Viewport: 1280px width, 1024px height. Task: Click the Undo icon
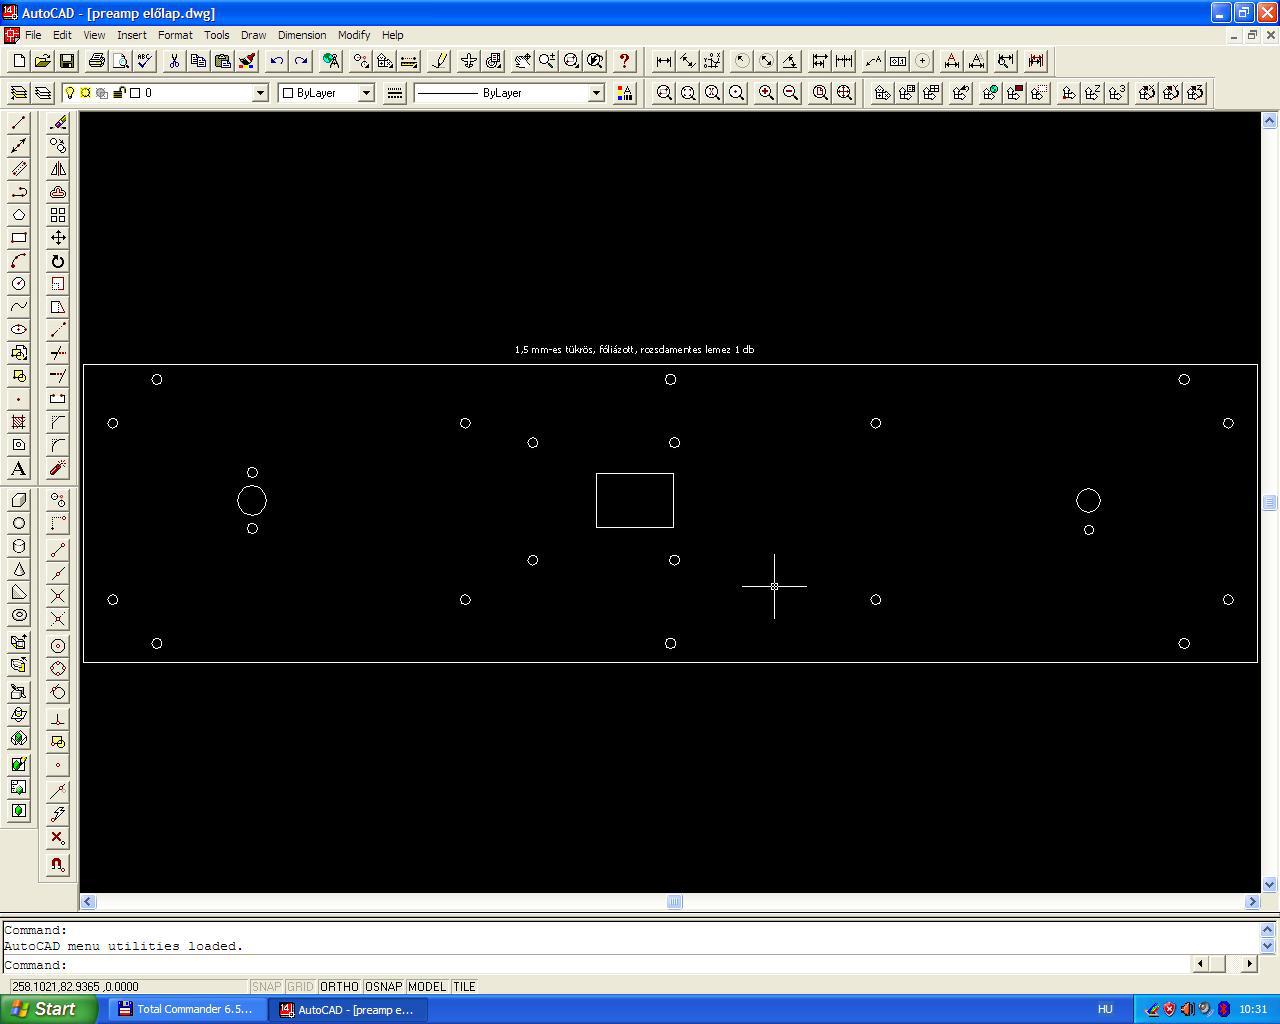pos(277,61)
